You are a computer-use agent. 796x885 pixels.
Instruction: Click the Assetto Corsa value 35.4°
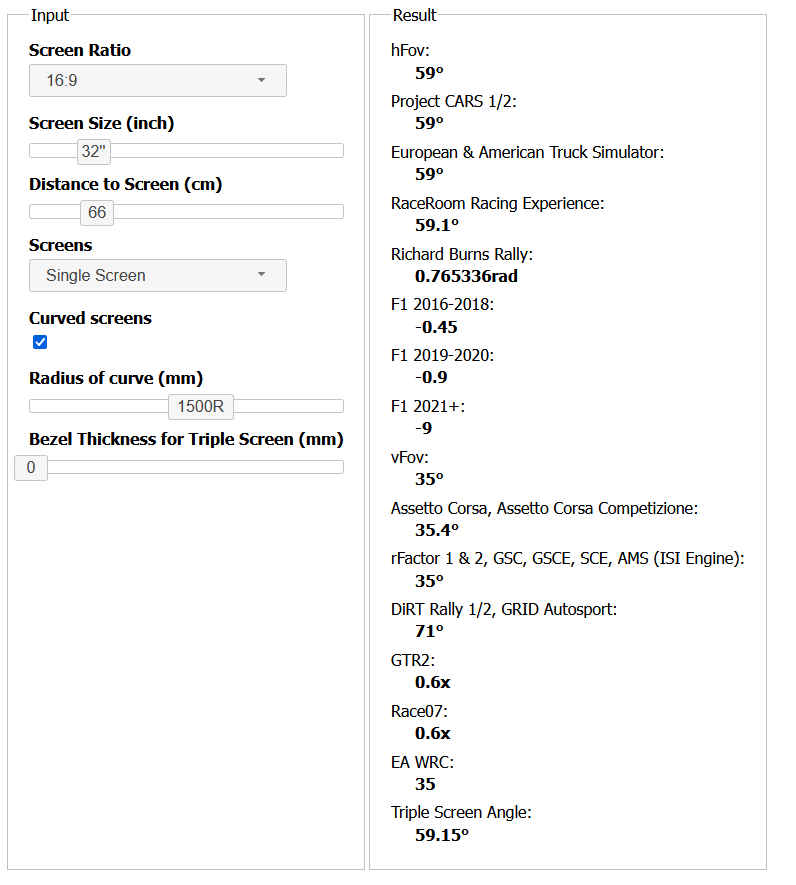click(x=437, y=530)
